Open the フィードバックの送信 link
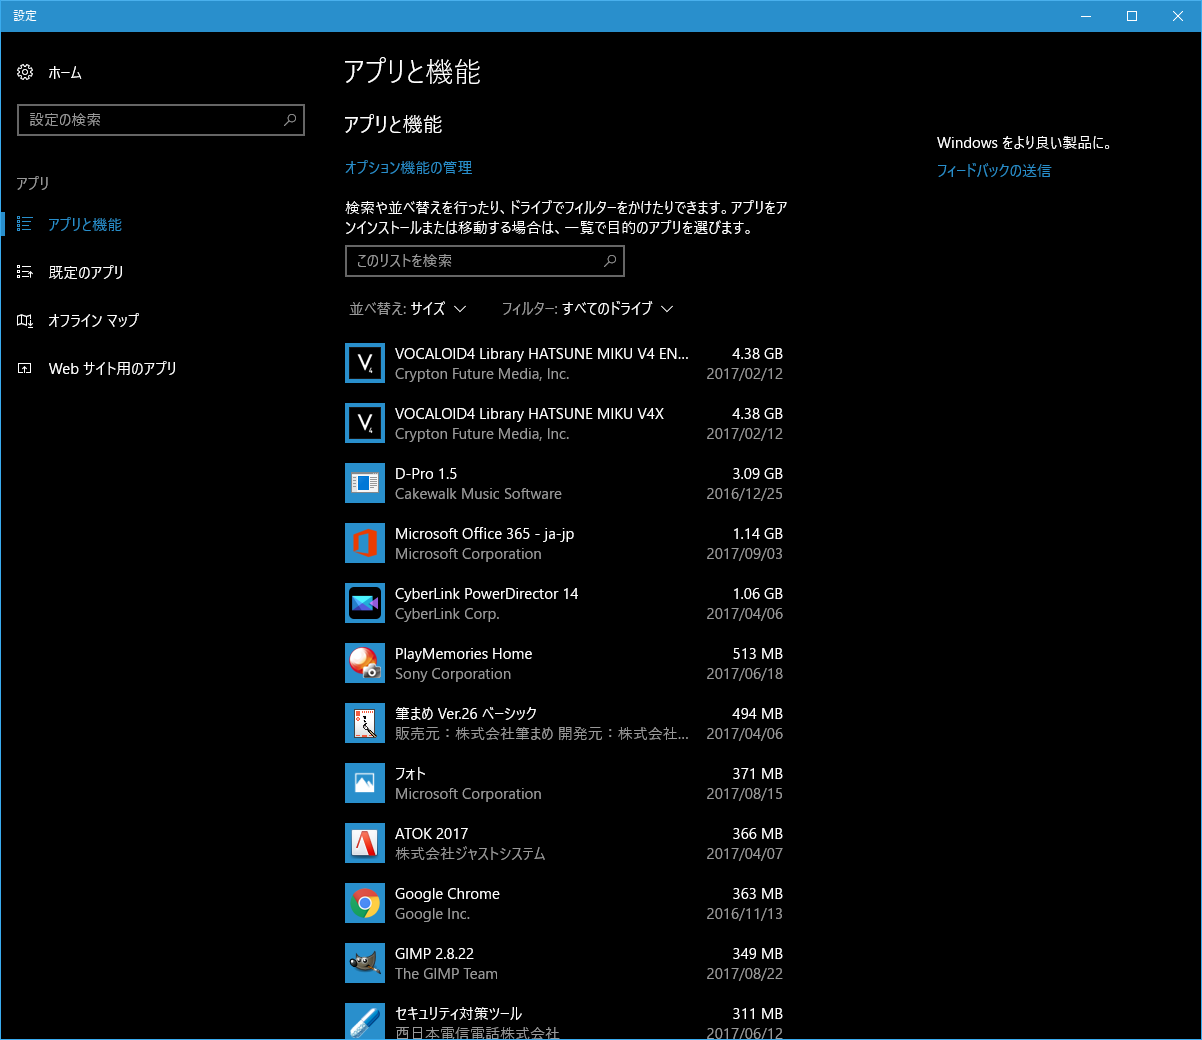Image resolution: width=1202 pixels, height=1040 pixels. pos(994,171)
